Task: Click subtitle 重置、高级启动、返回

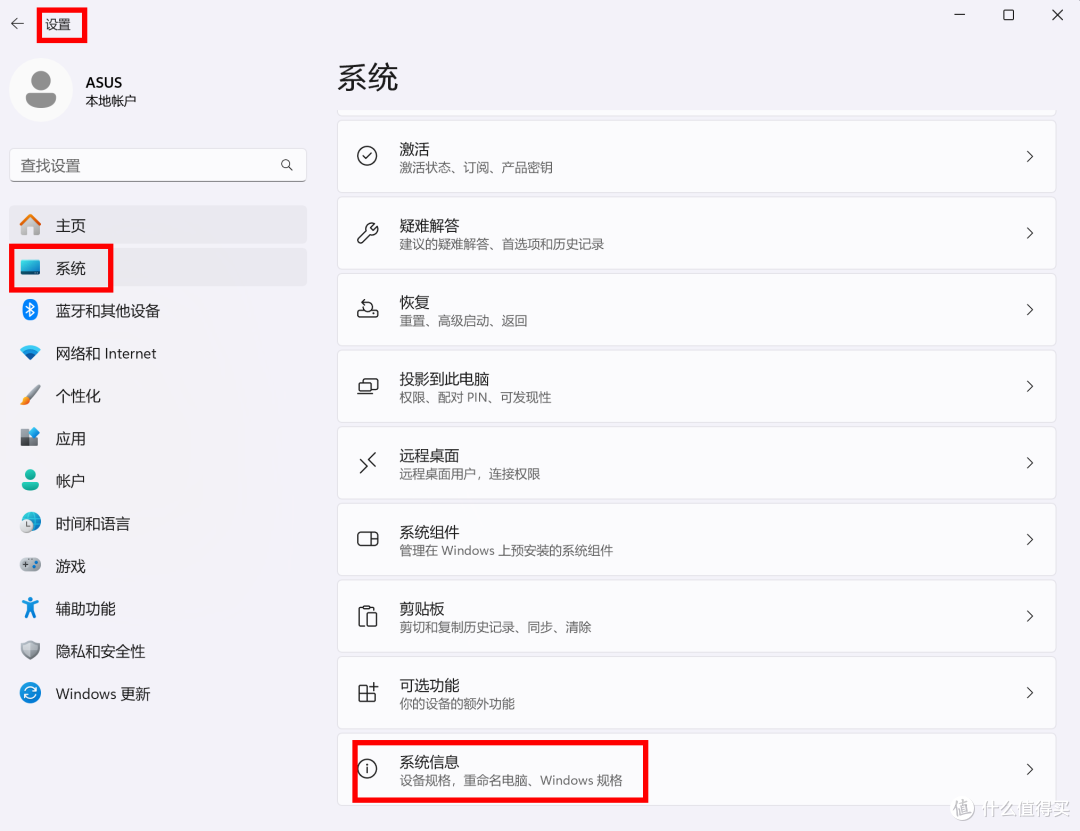Action: (464, 320)
